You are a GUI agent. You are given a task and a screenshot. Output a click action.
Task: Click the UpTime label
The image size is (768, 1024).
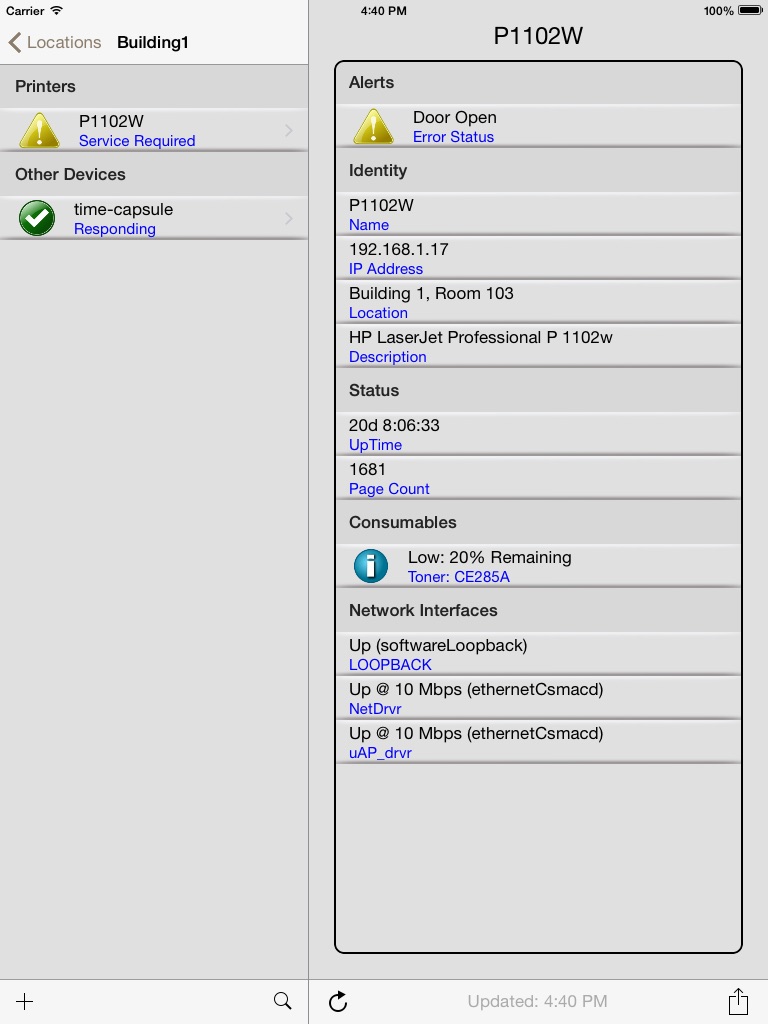376,445
